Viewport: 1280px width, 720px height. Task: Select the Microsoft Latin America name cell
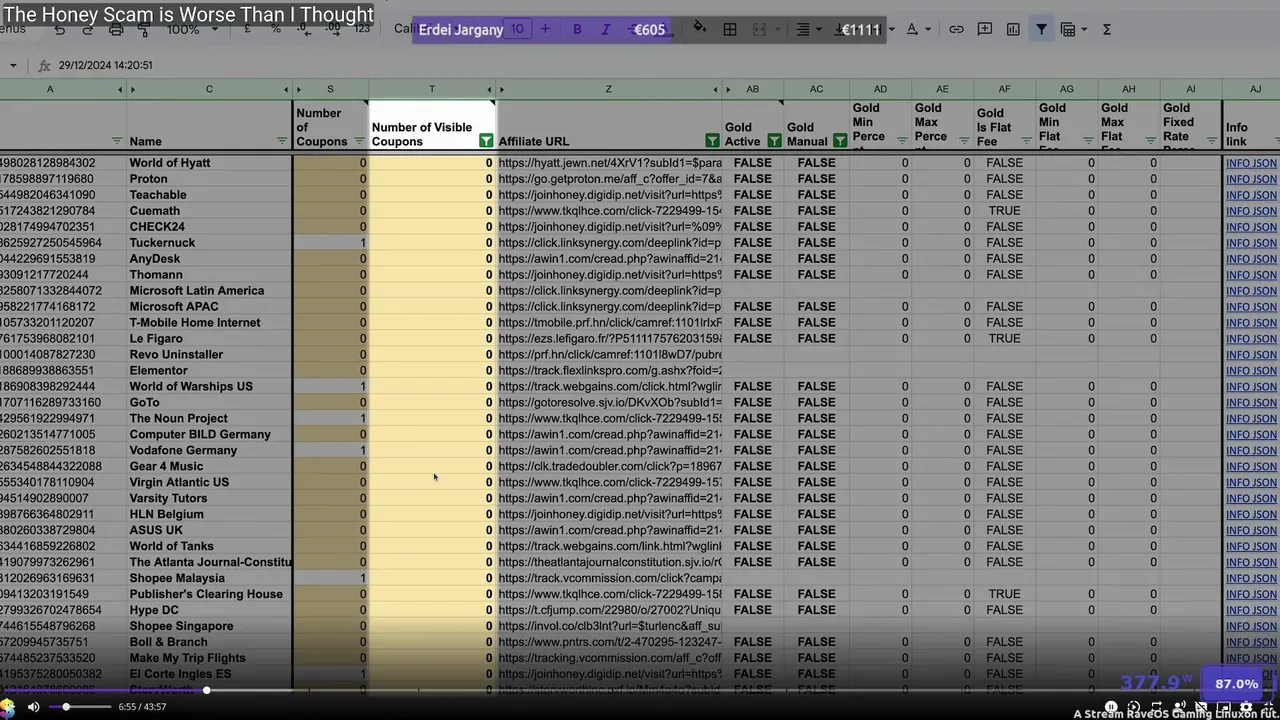[209, 291]
